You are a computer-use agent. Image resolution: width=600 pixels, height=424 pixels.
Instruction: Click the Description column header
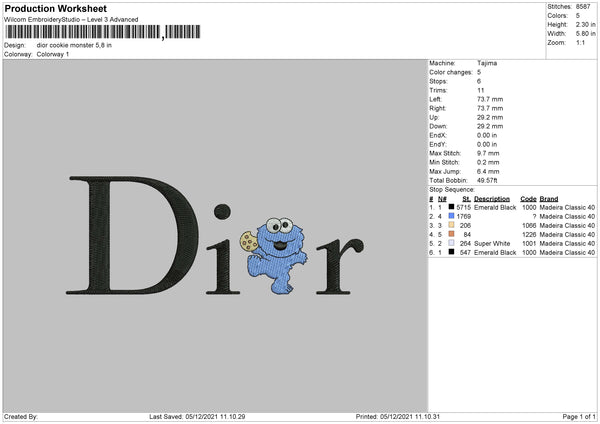point(492,199)
